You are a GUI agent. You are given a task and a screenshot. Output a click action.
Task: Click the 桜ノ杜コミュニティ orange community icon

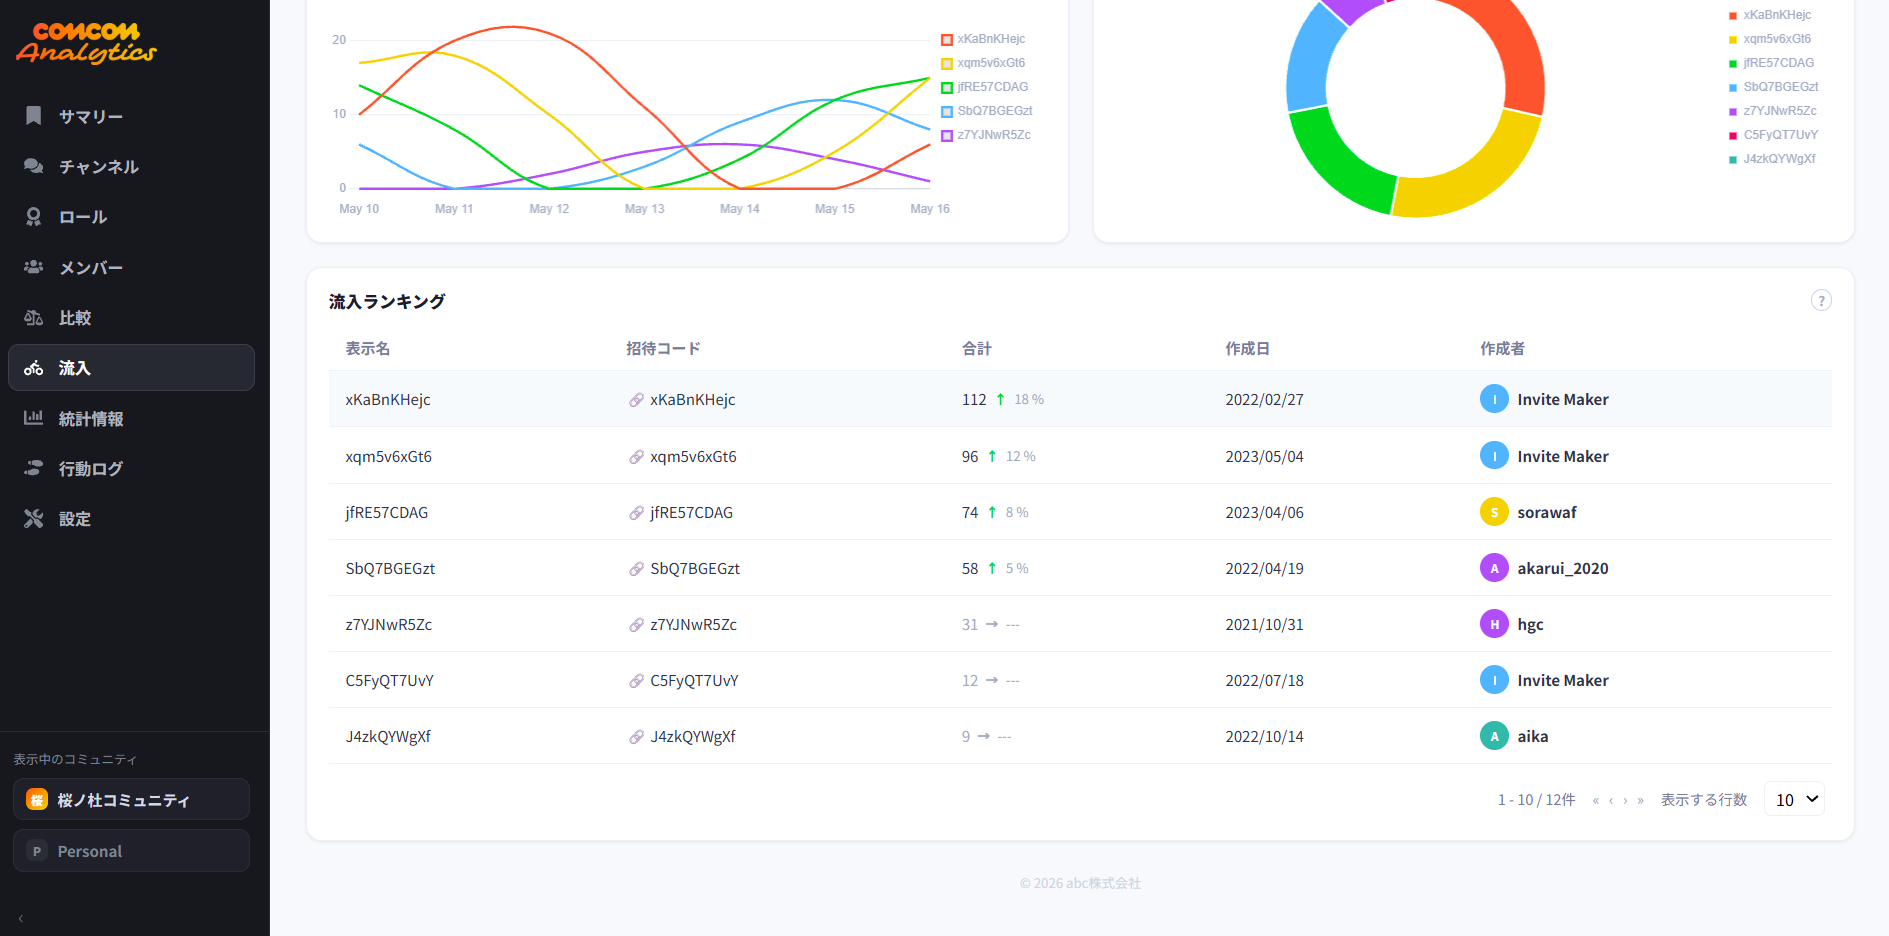coord(37,800)
